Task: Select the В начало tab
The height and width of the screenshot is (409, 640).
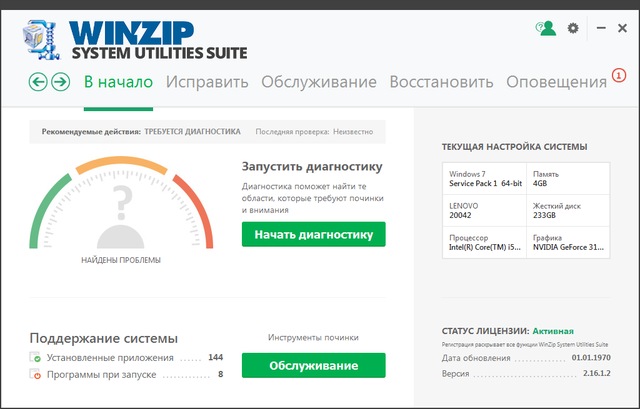Action: (x=118, y=82)
